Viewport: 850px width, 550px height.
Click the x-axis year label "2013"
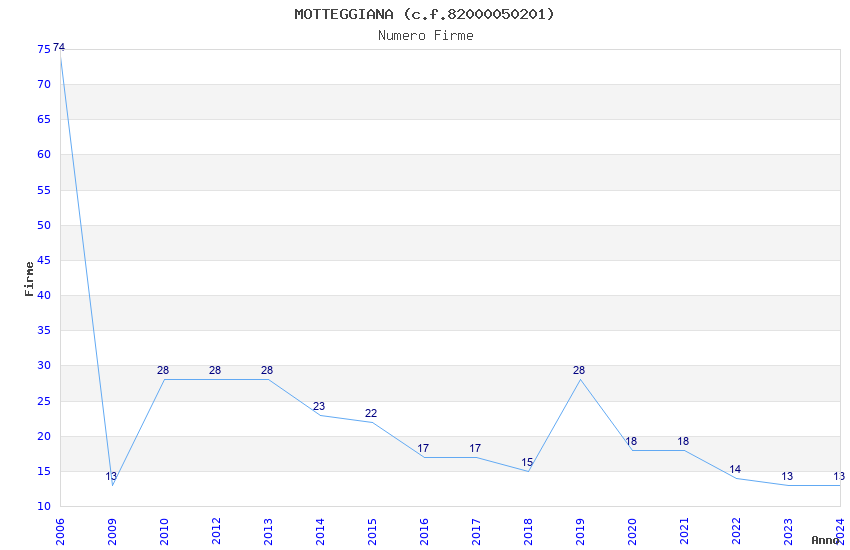[268, 532]
